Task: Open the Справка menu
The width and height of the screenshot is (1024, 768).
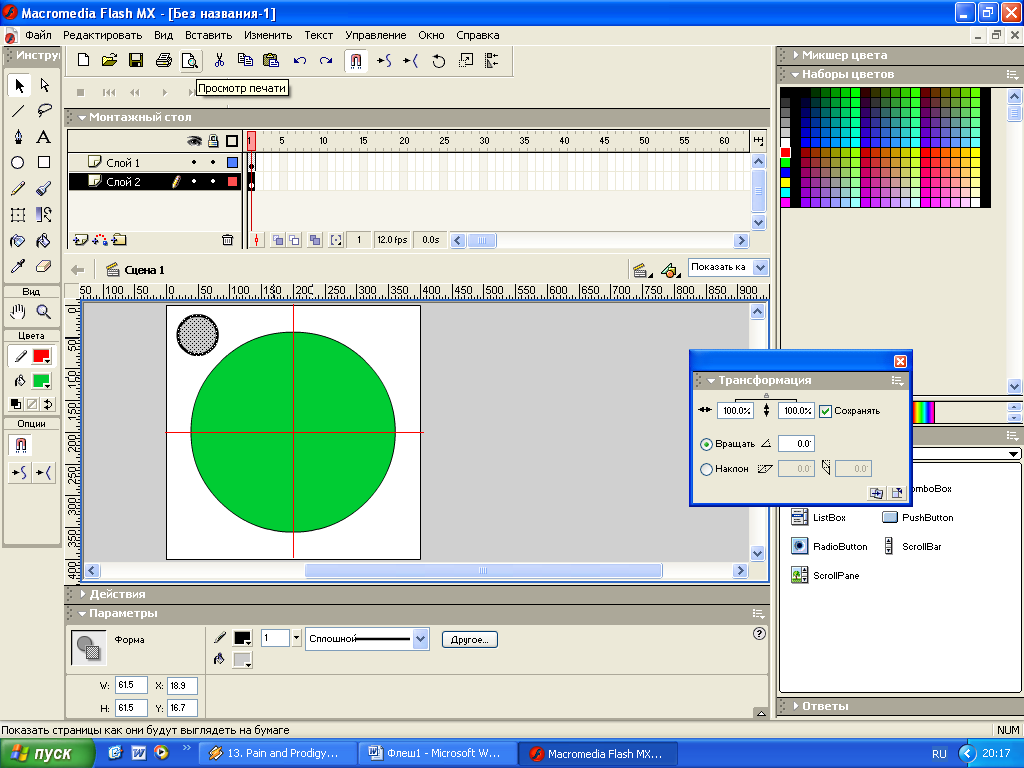Action: [x=477, y=35]
